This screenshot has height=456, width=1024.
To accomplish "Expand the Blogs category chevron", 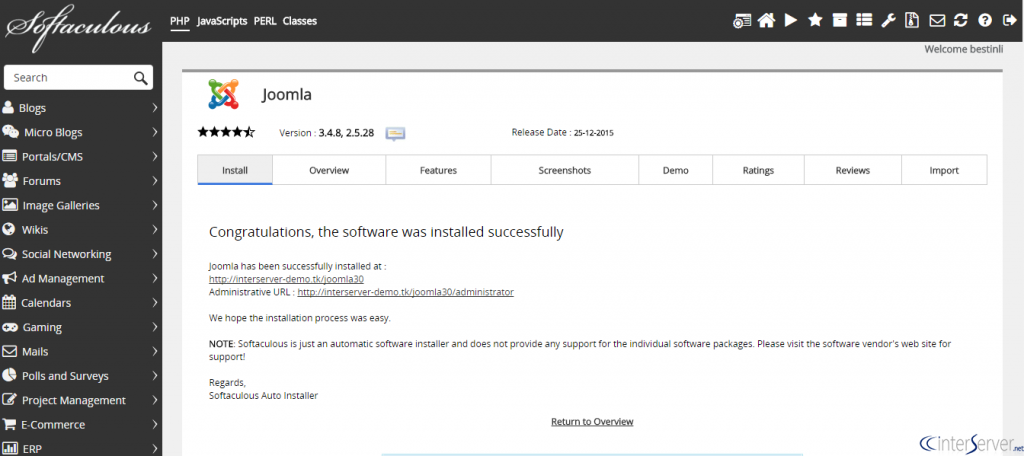I will (x=155, y=108).
